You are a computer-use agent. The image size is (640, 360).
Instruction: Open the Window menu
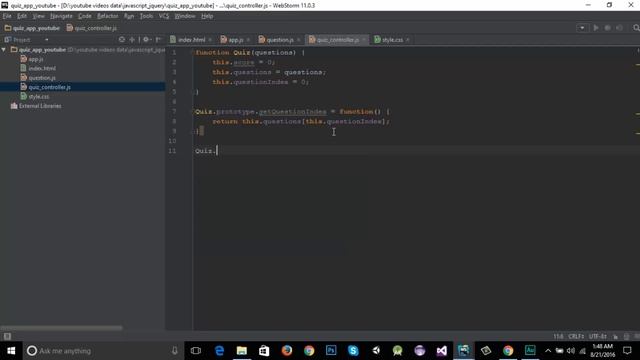[x=185, y=16]
